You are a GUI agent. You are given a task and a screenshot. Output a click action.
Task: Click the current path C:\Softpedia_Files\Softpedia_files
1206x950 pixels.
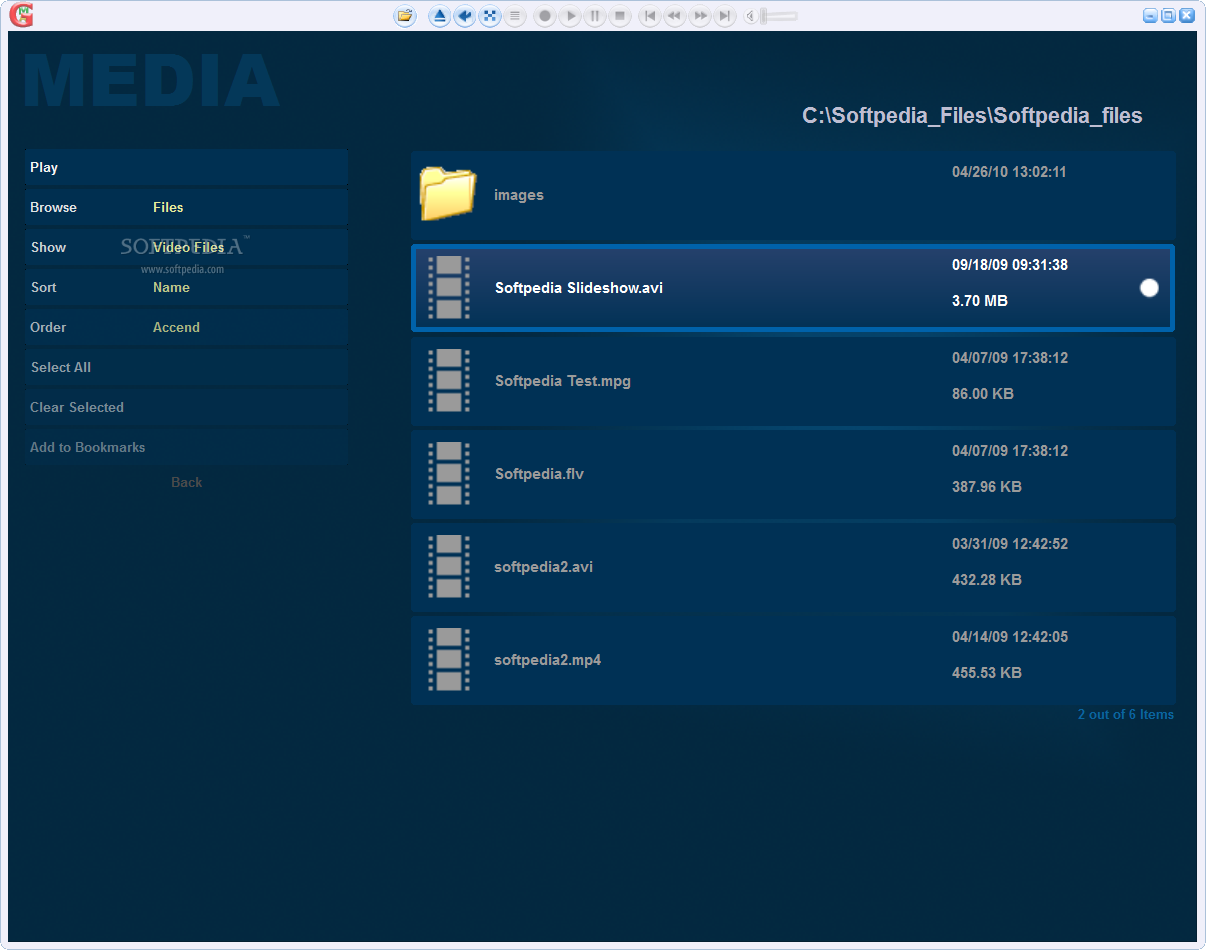(x=972, y=116)
